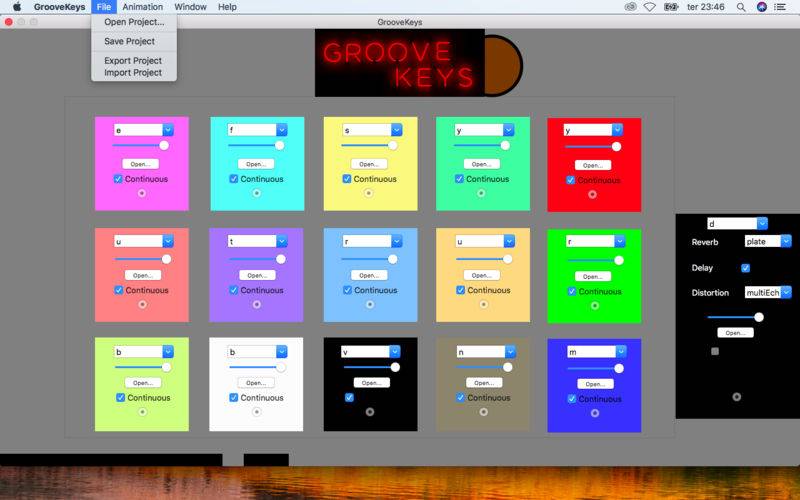This screenshot has width=800, height=500.
Task: Open the Window menu
Action: 190,7
